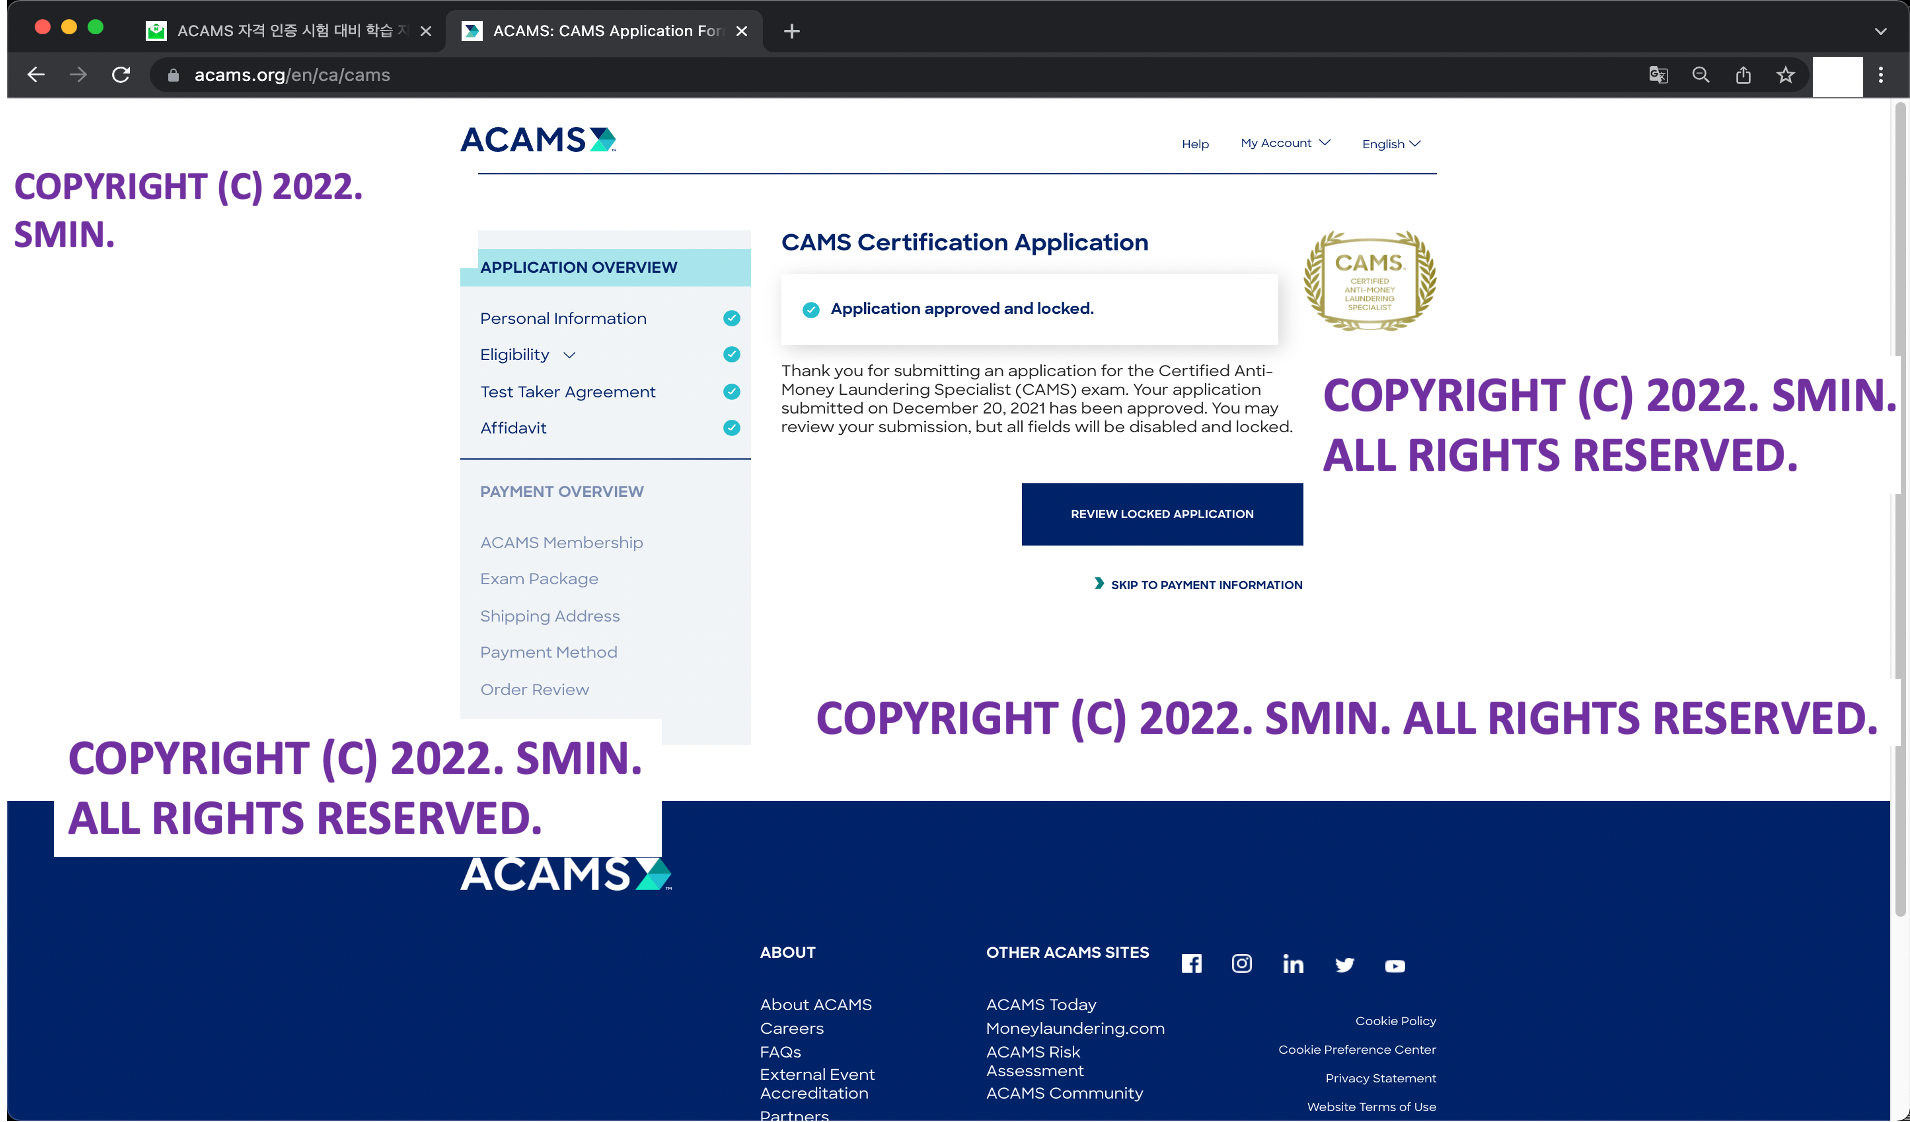Click the footer ACAMS logo
The height and width of the screenshot is (1122, 1910).
coord(566,874)
